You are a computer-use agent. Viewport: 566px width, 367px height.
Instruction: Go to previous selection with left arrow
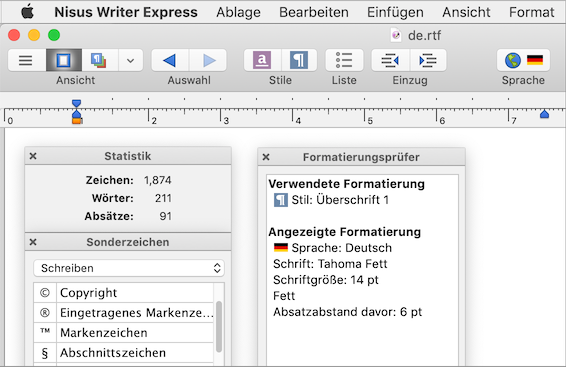click(170, 60)
